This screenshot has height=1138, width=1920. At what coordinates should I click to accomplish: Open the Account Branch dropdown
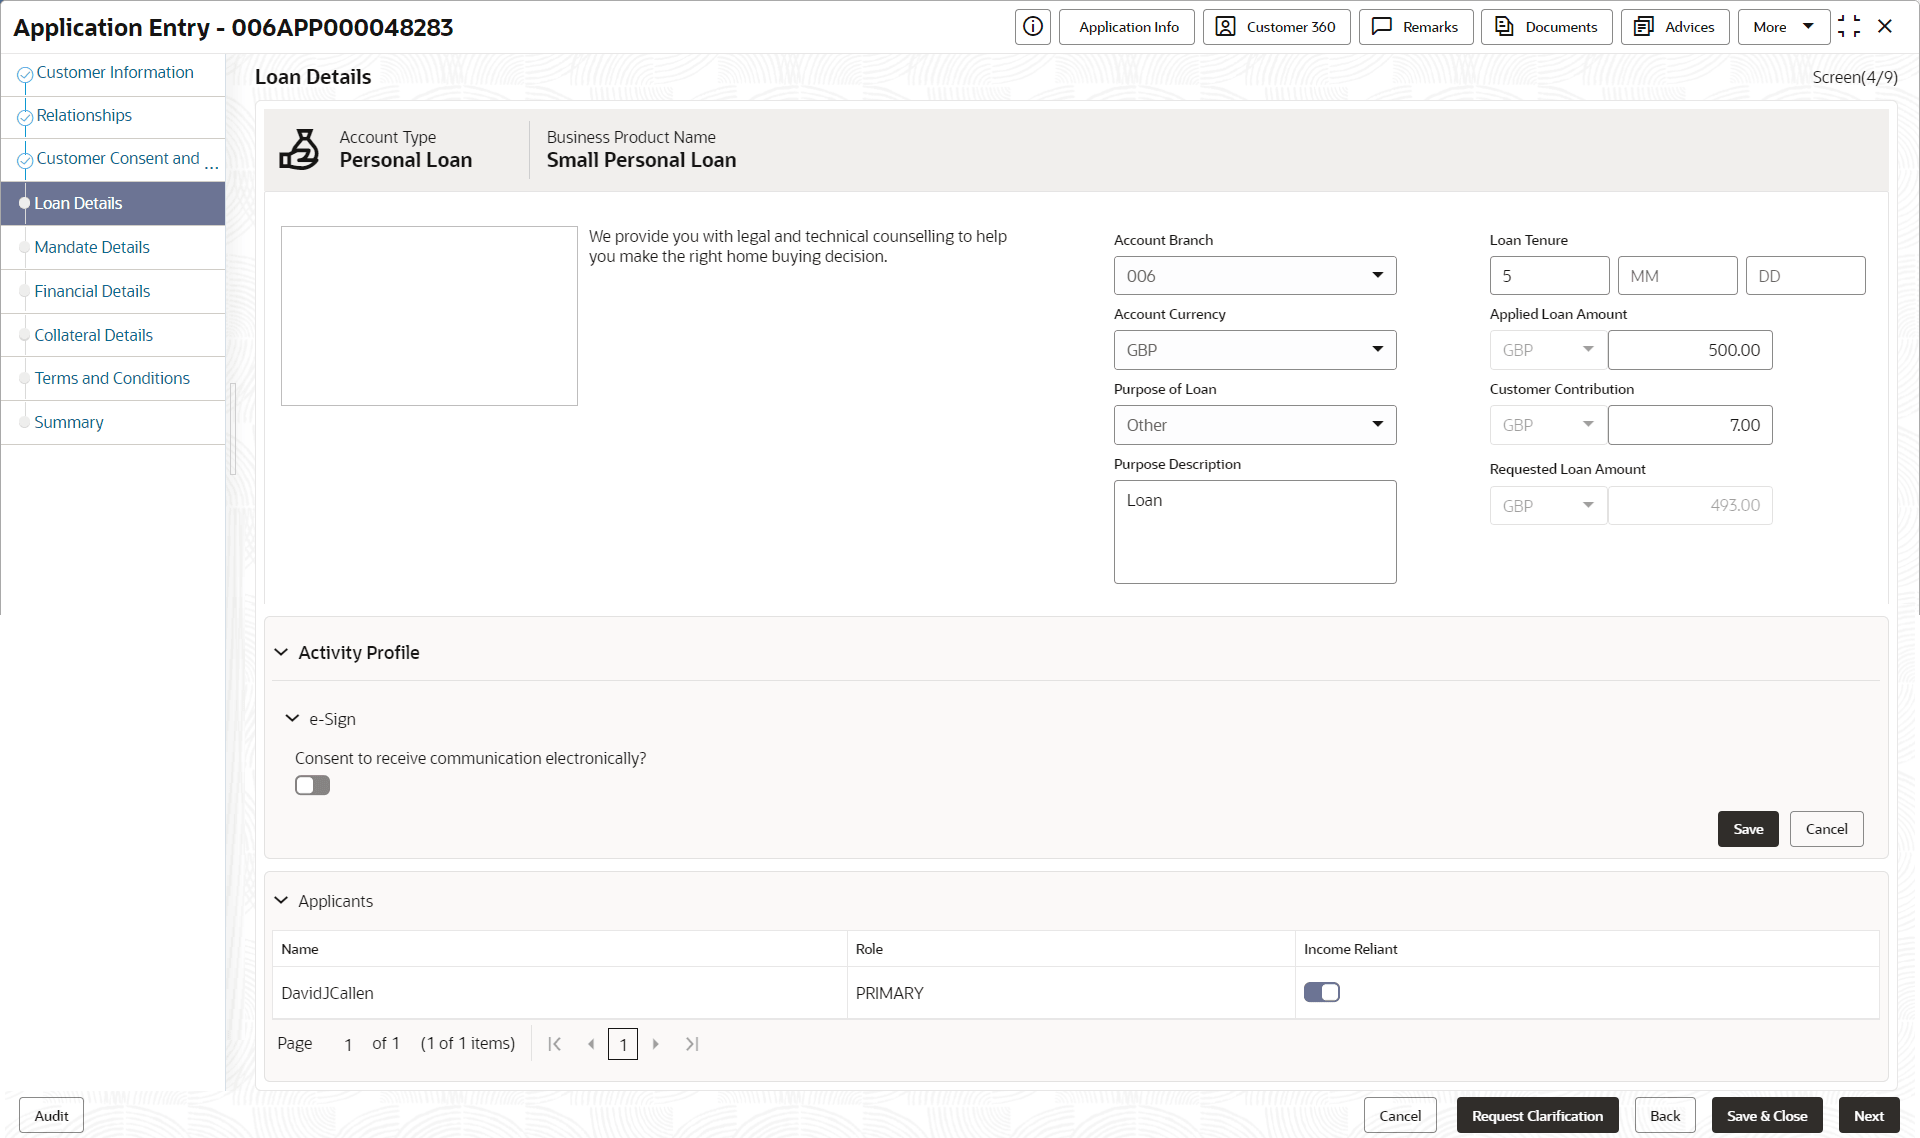1254,276
